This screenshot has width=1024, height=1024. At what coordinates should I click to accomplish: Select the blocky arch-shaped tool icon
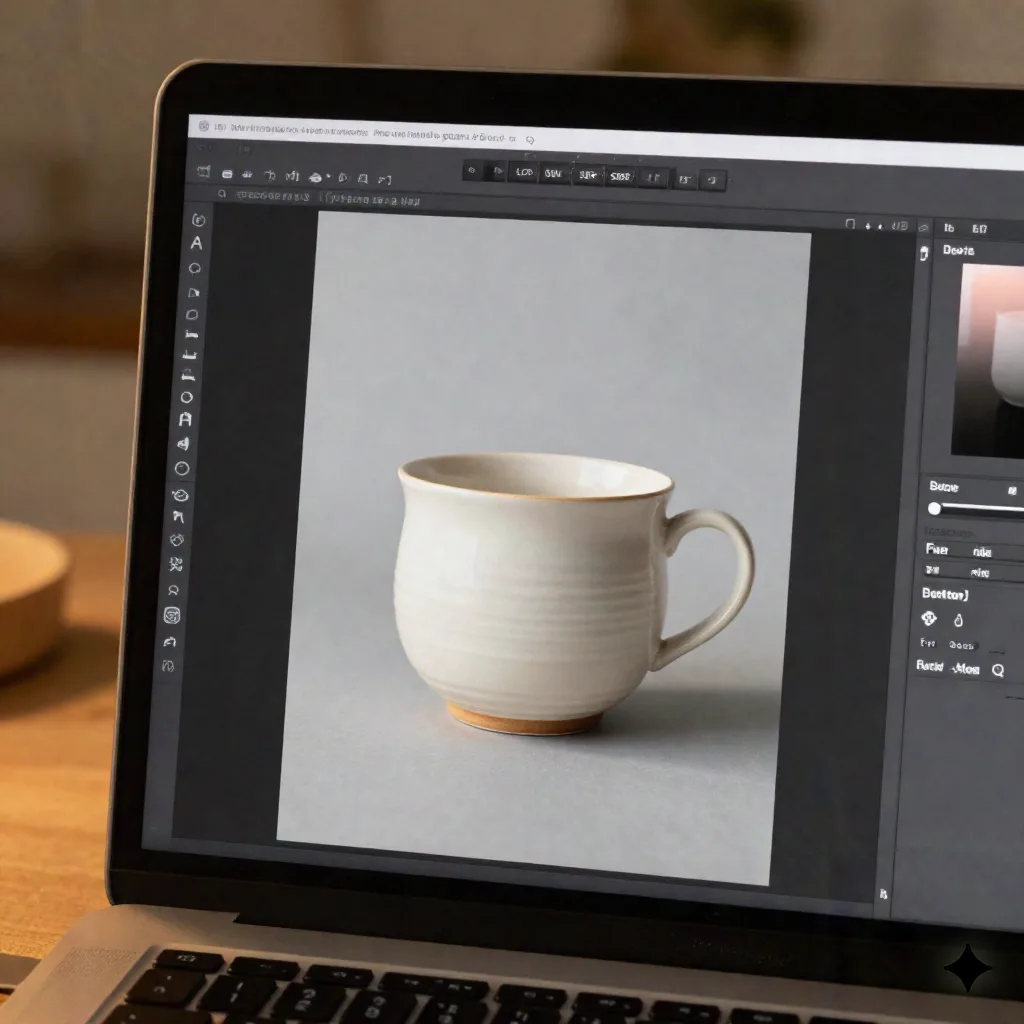[185, 419]
